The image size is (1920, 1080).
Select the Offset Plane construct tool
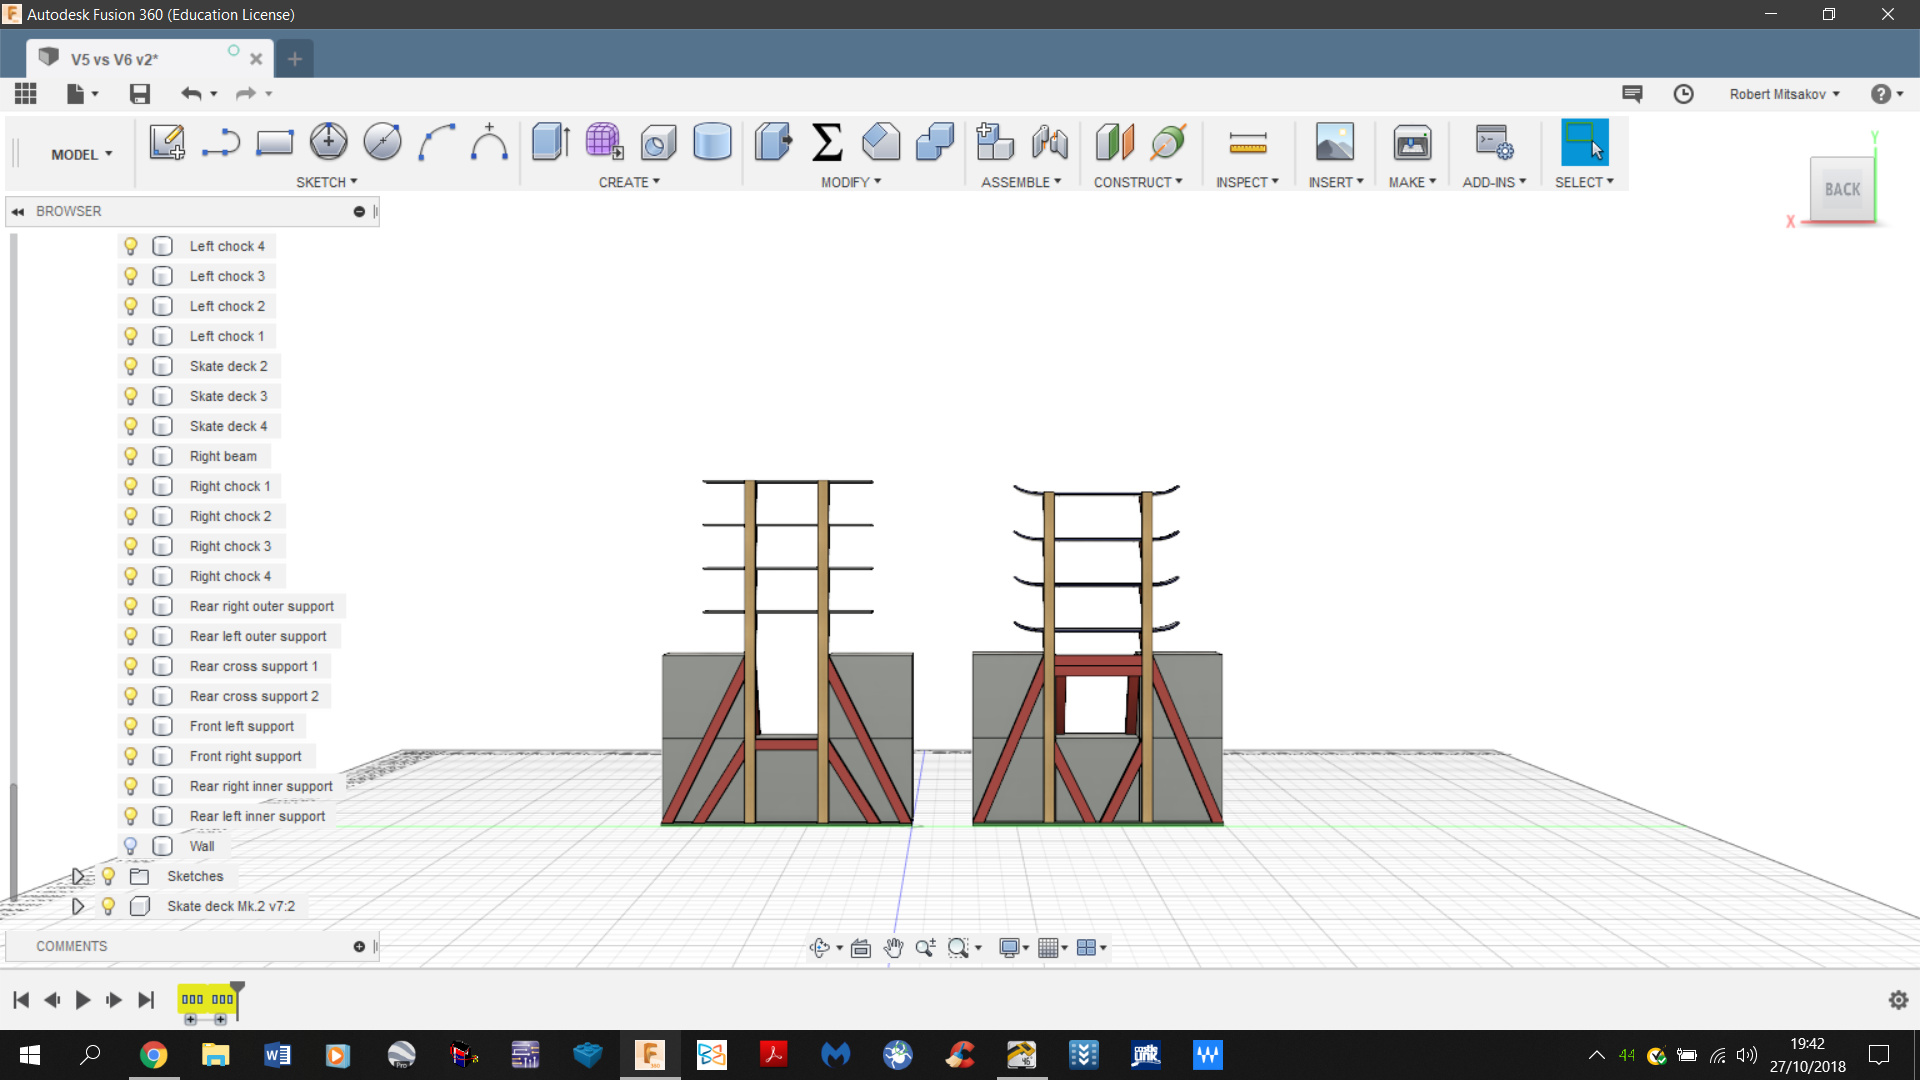(x=1114, y=142)
